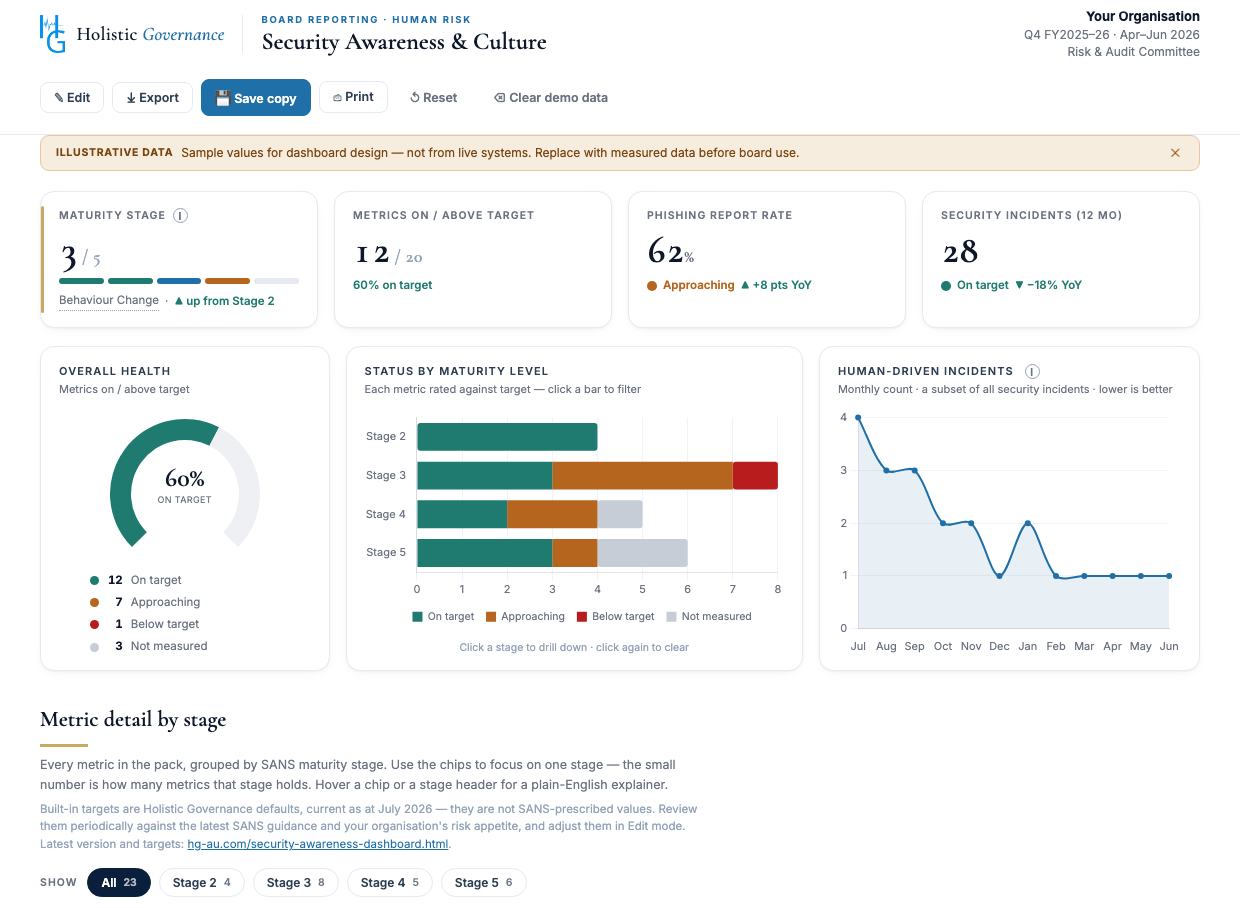1240x908 pixels.
Task: Click the Export button
Action: (x=152, y=98)
